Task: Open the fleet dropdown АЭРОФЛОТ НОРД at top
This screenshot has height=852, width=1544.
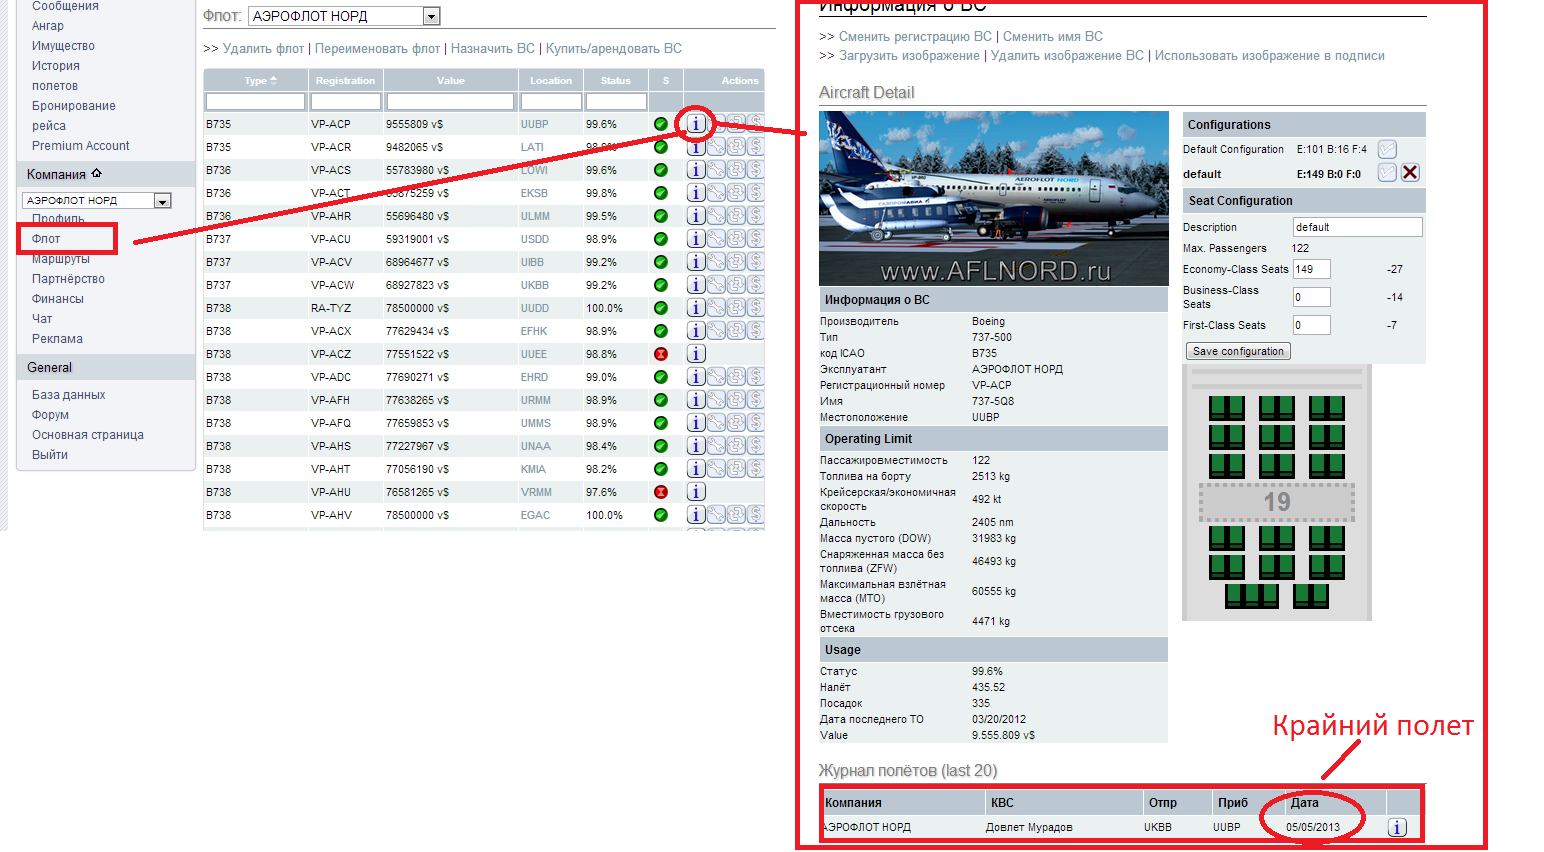Action: 344,16
